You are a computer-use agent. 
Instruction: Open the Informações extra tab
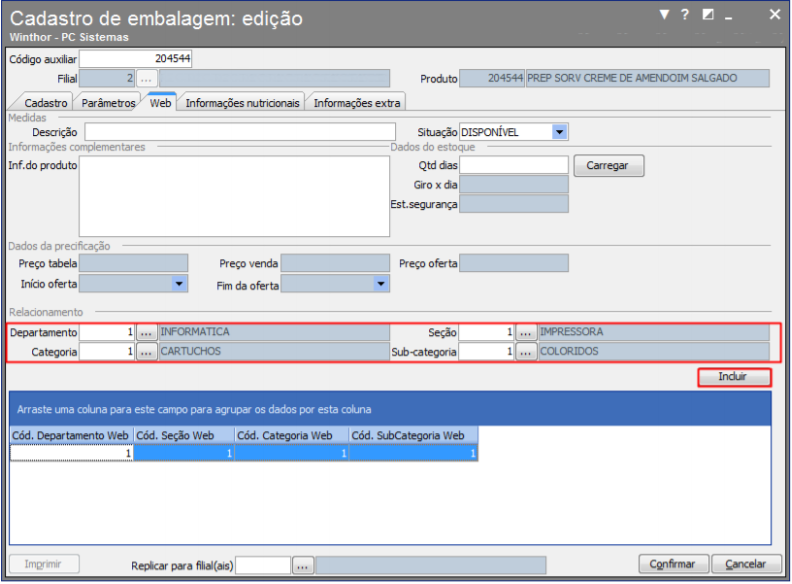pos(357,103)
